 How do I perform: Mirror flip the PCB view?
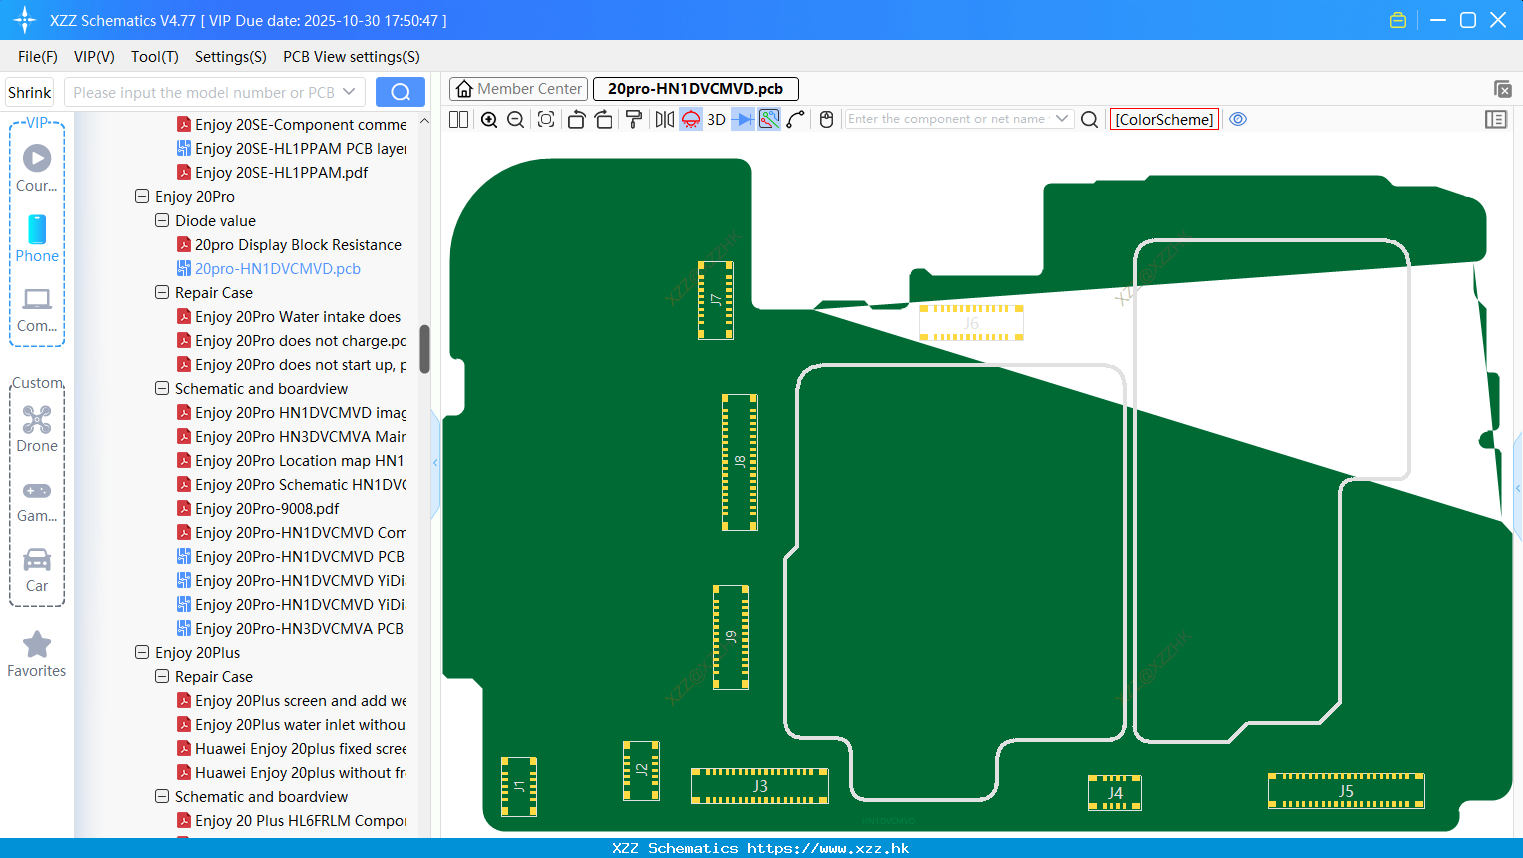point(665,119)
